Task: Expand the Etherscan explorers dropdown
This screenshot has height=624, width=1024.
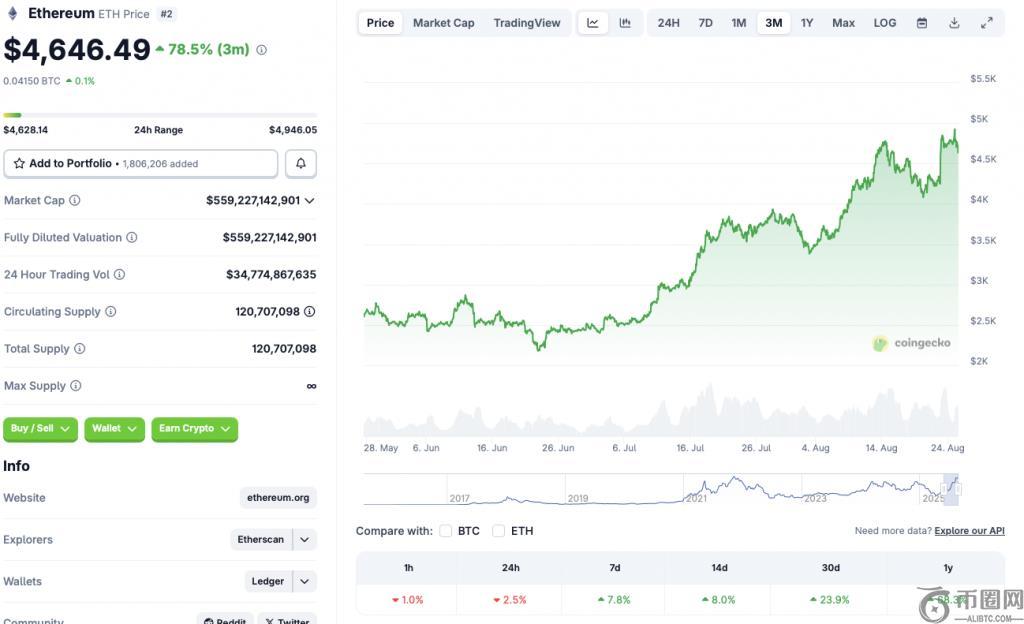Action: 305,540
